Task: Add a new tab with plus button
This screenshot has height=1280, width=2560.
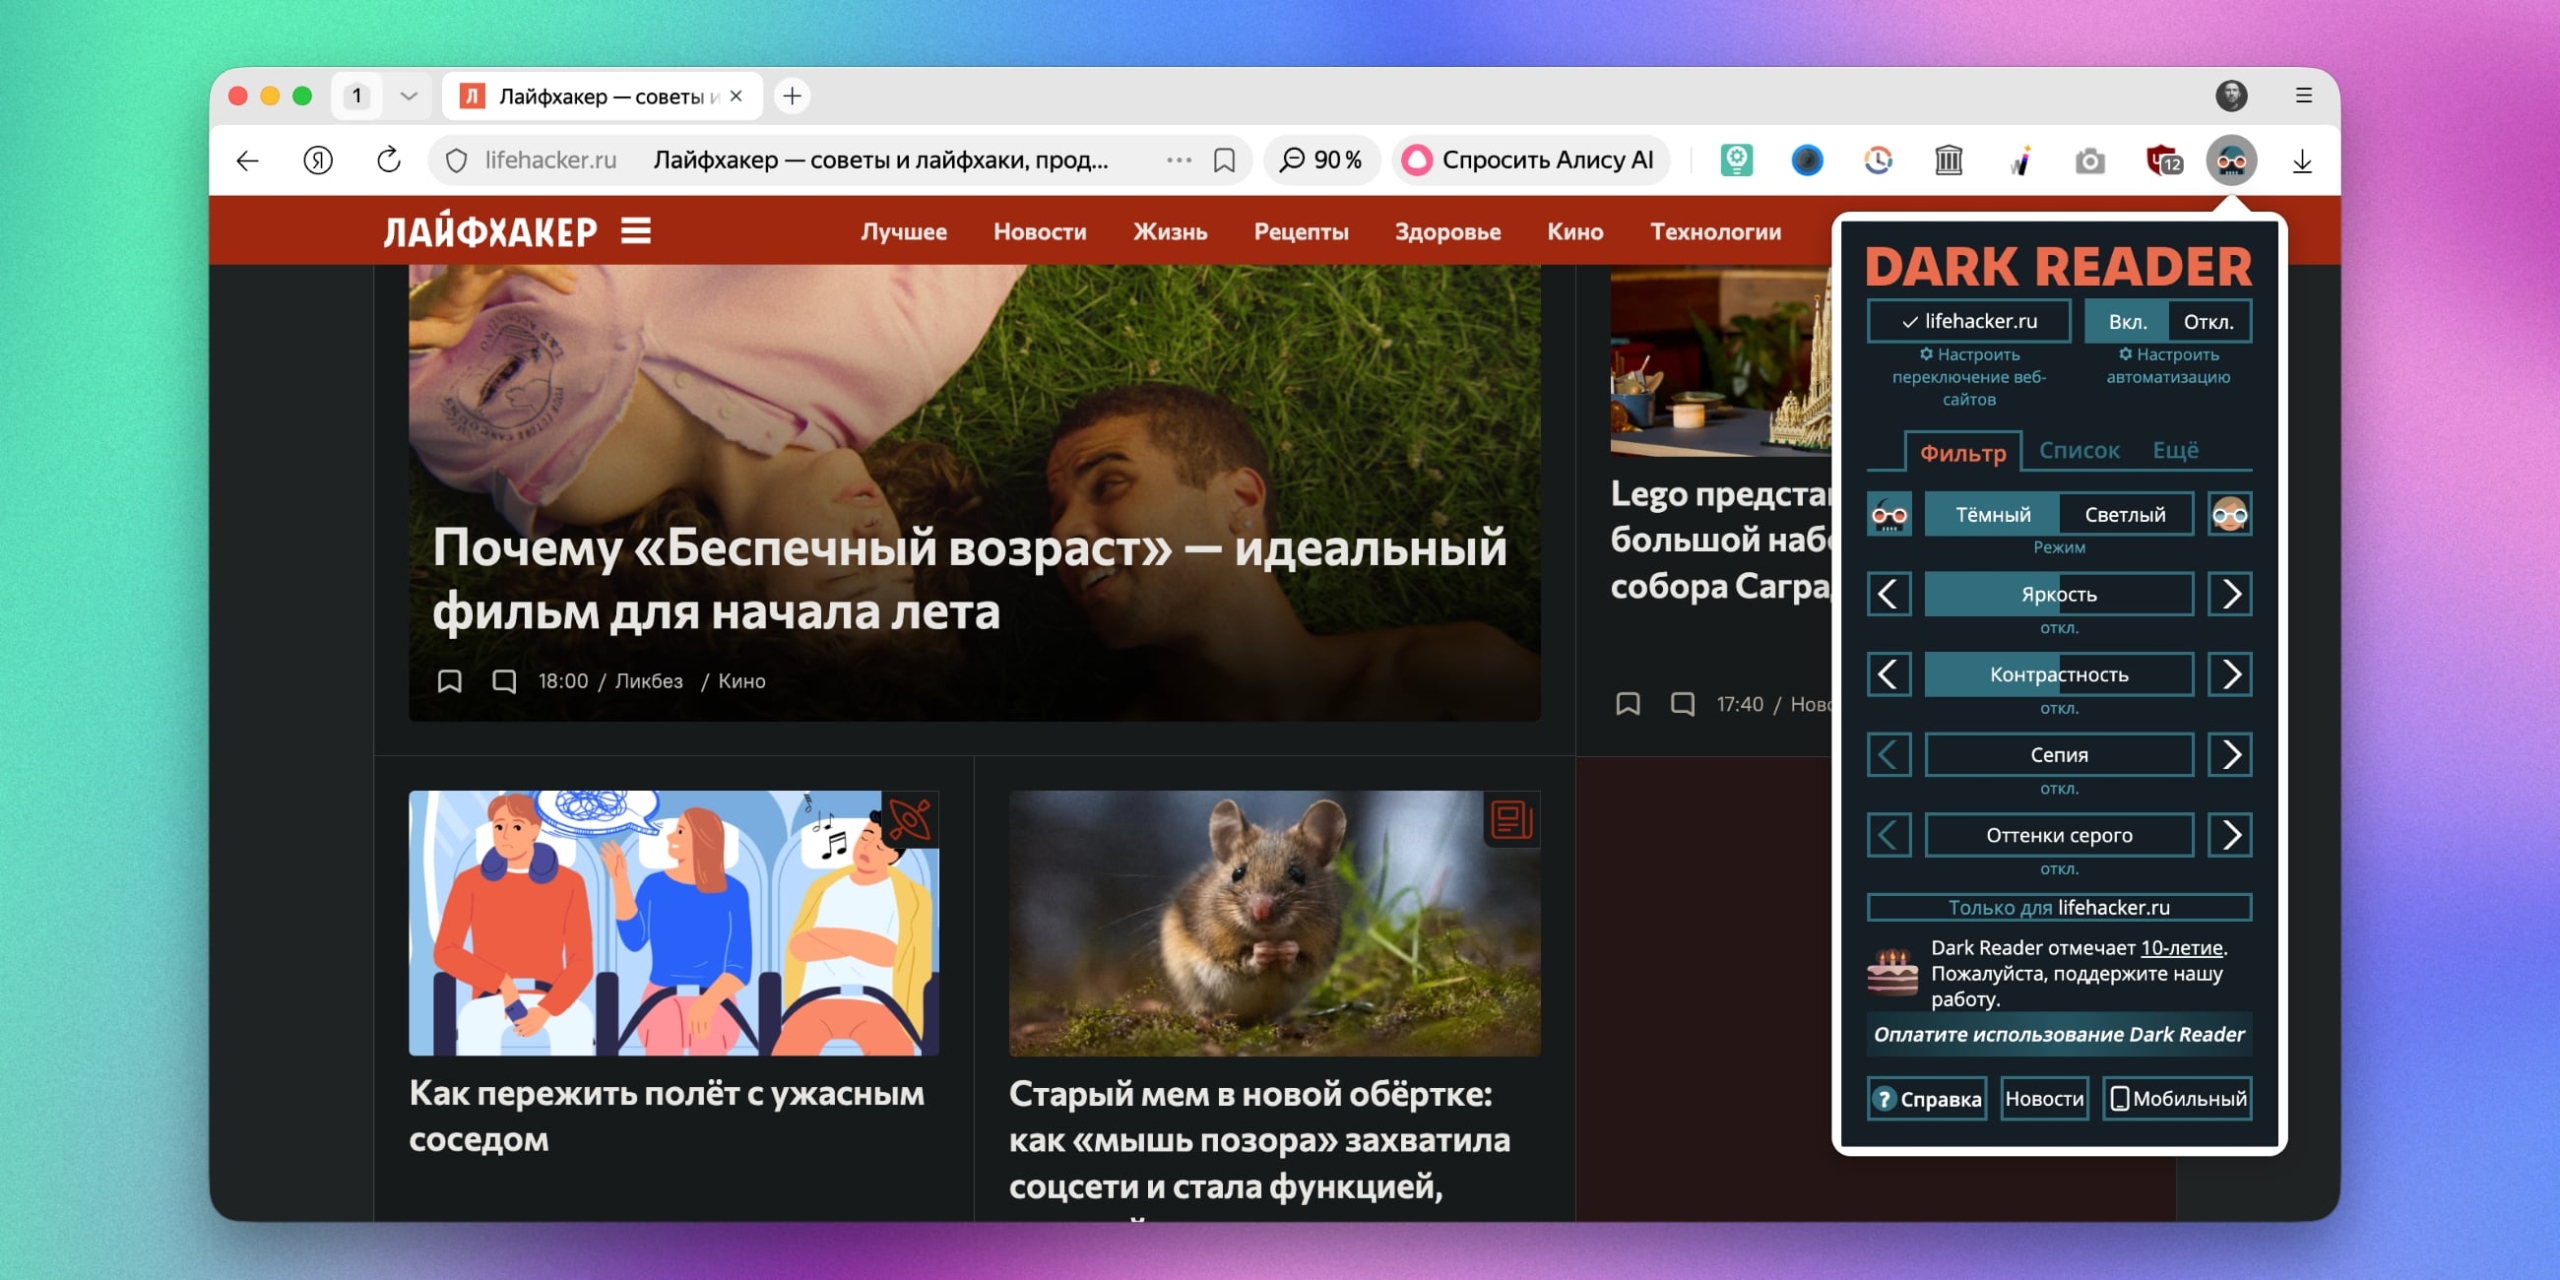Action: [x=792, y=96]
